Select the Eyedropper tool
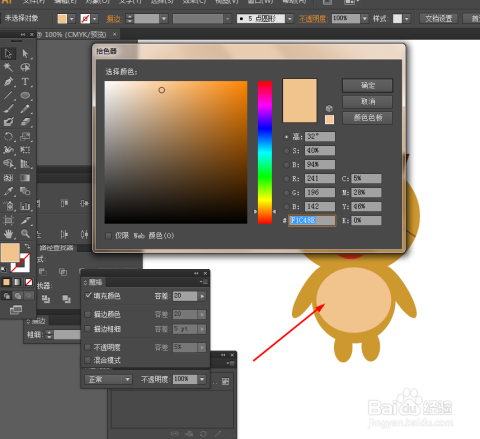Viewport: 480px width, 439px height. (8, 191)
